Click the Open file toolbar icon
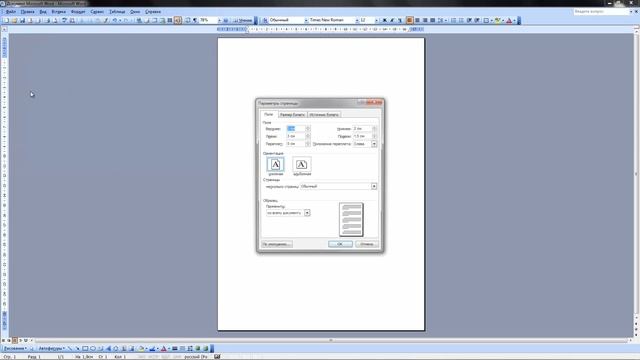This screenshot has width=640, height=360. [14, 20]
